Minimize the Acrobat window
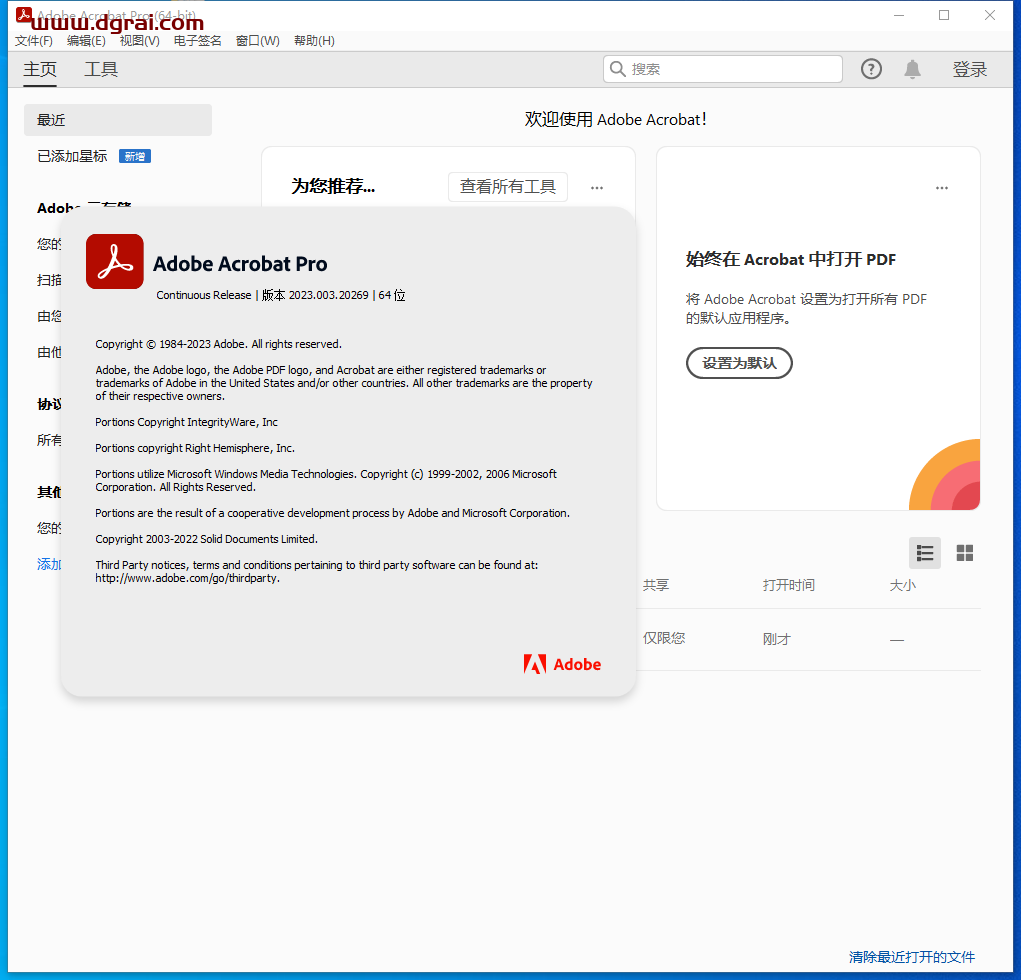The height and width of the screenshot is (980, 1021). click(899, 15)
